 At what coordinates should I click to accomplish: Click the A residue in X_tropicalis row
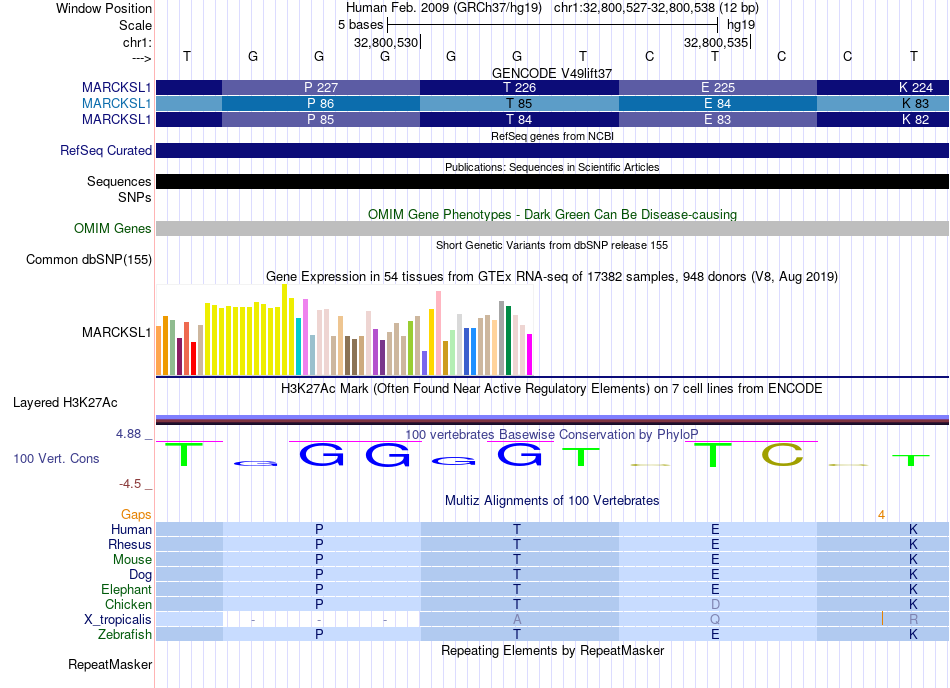(517, 620)
